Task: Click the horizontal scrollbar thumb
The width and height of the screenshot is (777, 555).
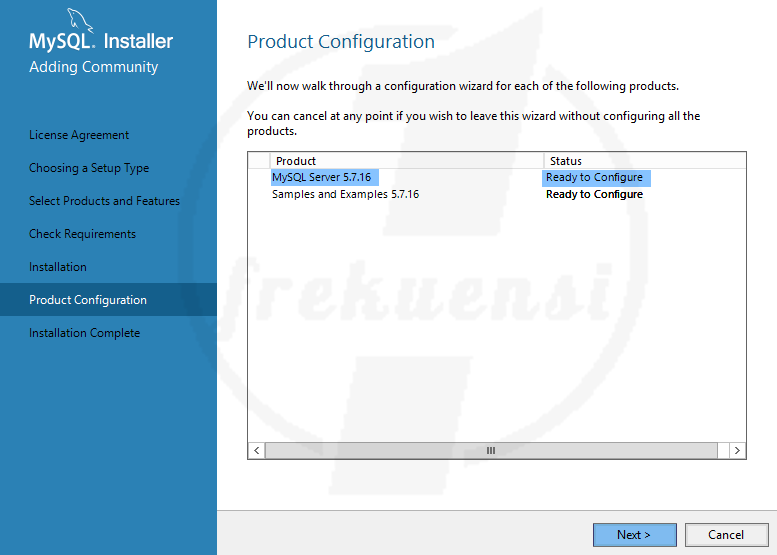Action: click(x=491, y=450)
